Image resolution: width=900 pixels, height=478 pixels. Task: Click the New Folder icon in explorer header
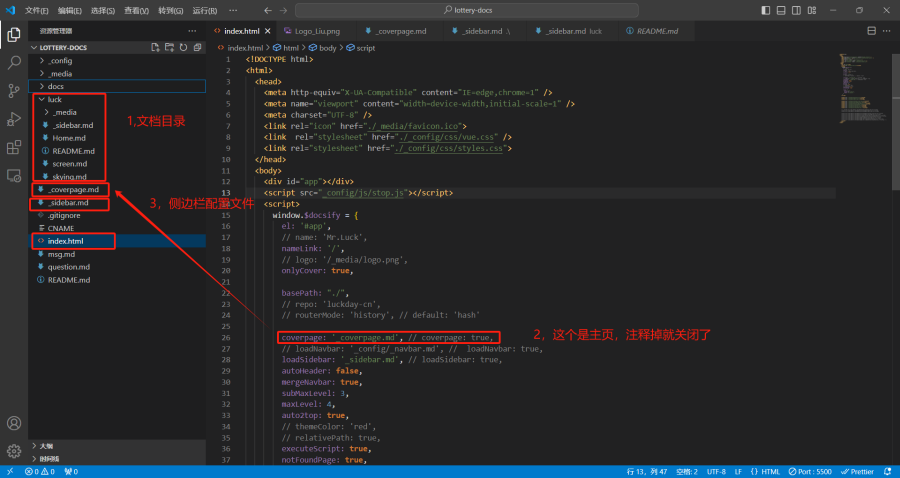169,48
